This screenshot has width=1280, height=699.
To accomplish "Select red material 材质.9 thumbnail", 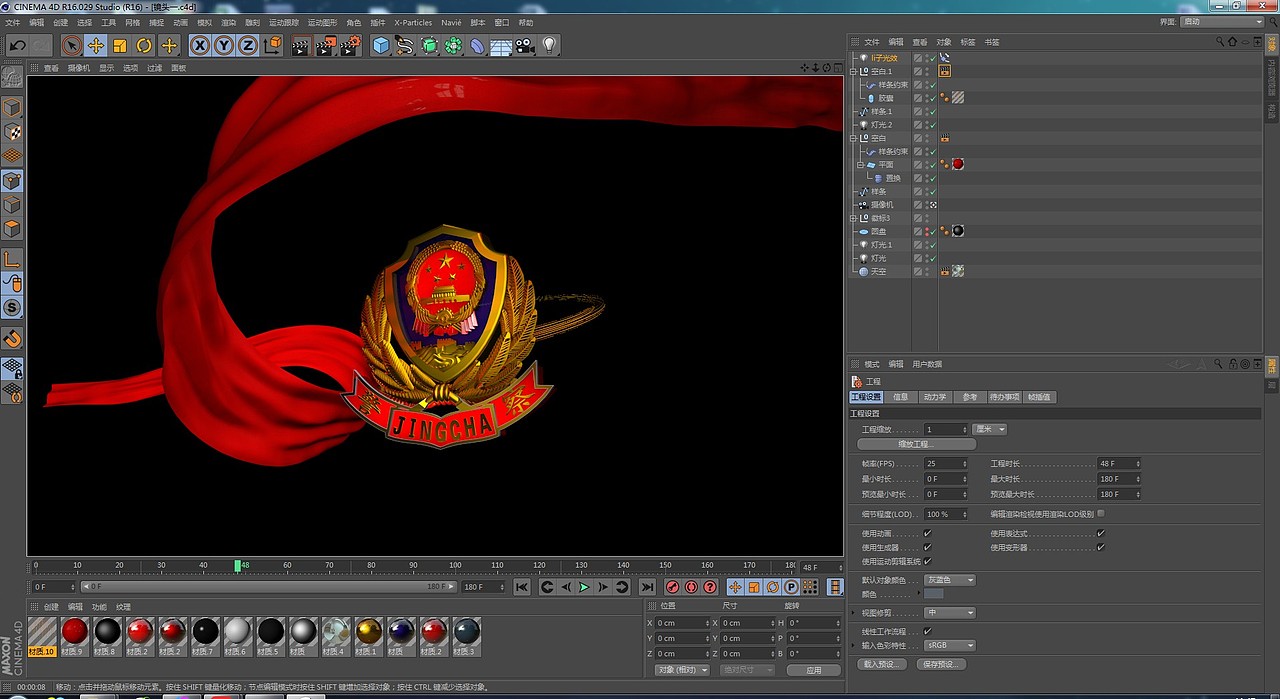I will (75, 631).
